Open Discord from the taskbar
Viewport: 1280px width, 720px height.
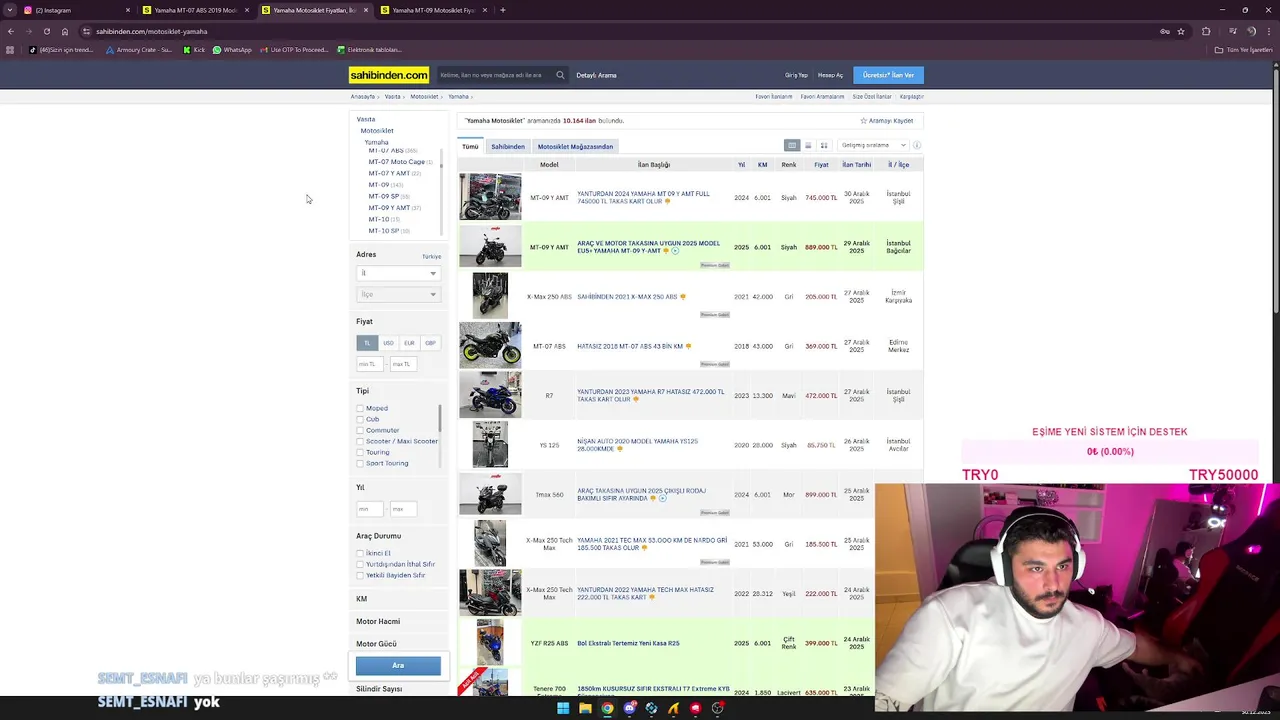[629, 708]
